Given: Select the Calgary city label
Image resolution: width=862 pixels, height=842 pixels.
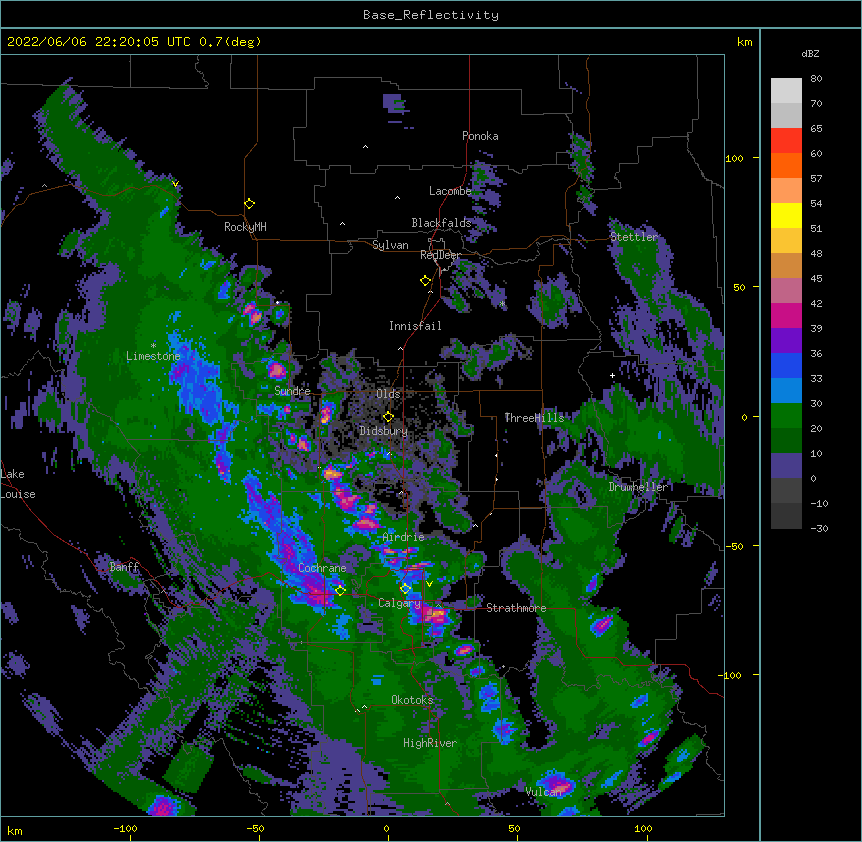Looking at the screenshot, I should pyautogui.click(x=399, y=603).
